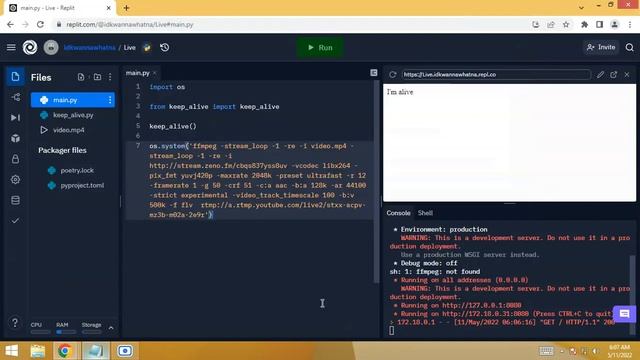
Task: Open the Chrome tab search dropdown arrow
Action: [581, 7]
